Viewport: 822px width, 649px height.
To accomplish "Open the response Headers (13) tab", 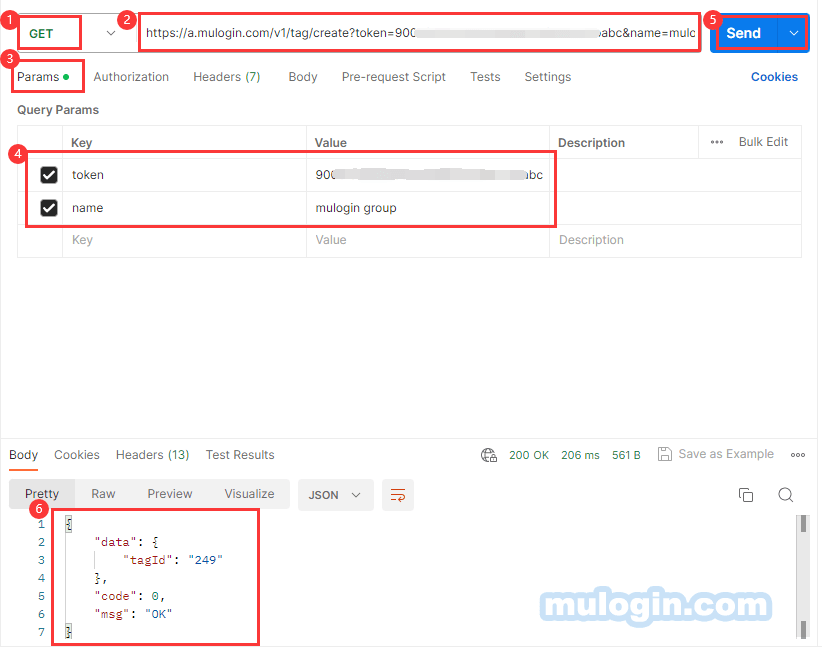I will point(153,455).
